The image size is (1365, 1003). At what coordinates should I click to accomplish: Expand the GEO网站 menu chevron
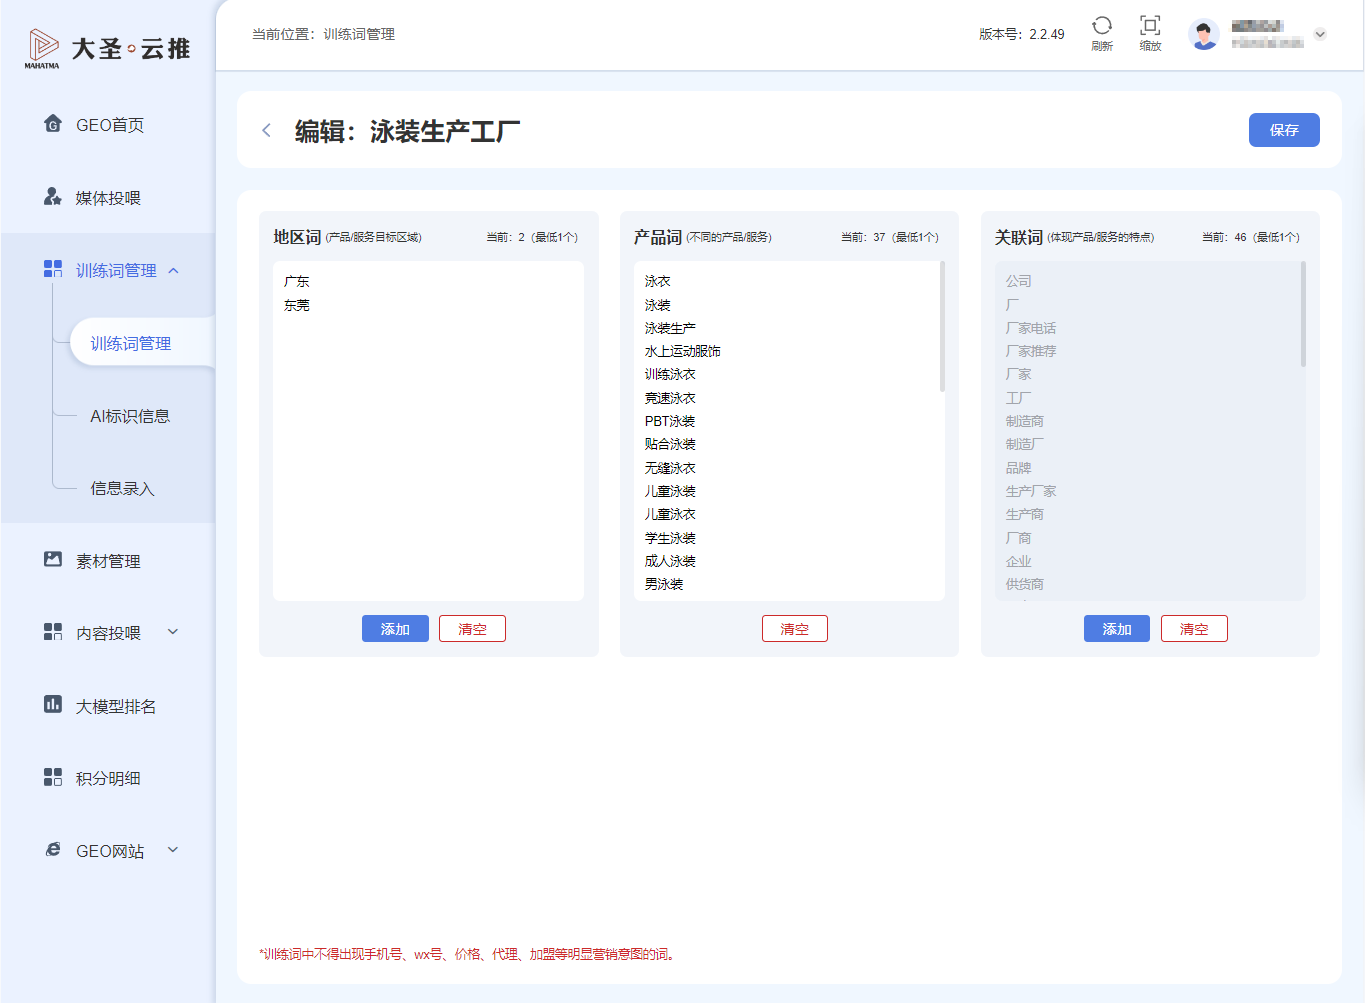coord(173,850)
